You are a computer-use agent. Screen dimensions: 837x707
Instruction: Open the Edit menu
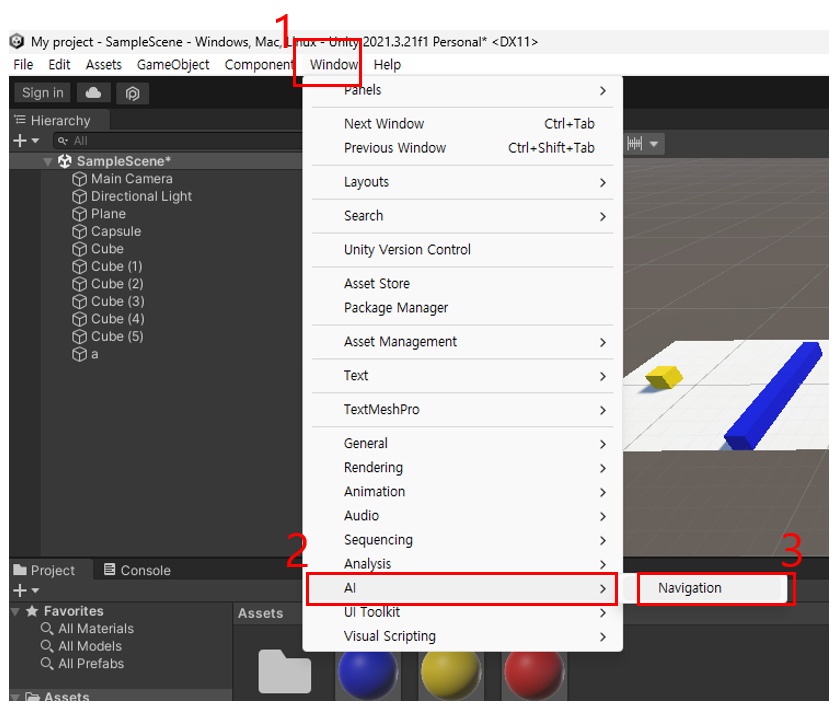pyautogui.click(x=59, y=65)
